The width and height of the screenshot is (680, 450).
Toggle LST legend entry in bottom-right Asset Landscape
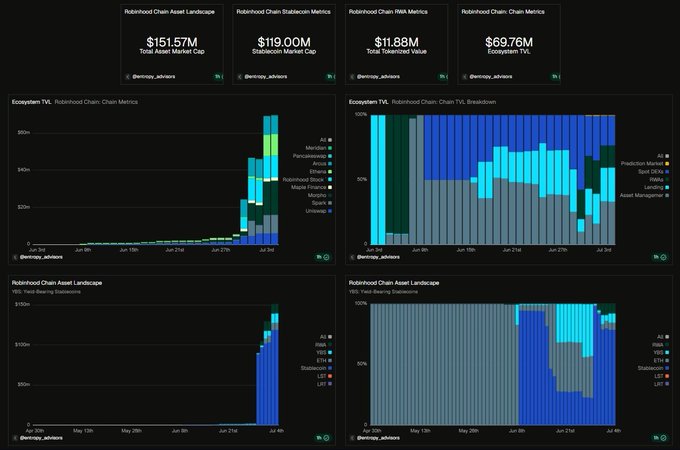661,376
